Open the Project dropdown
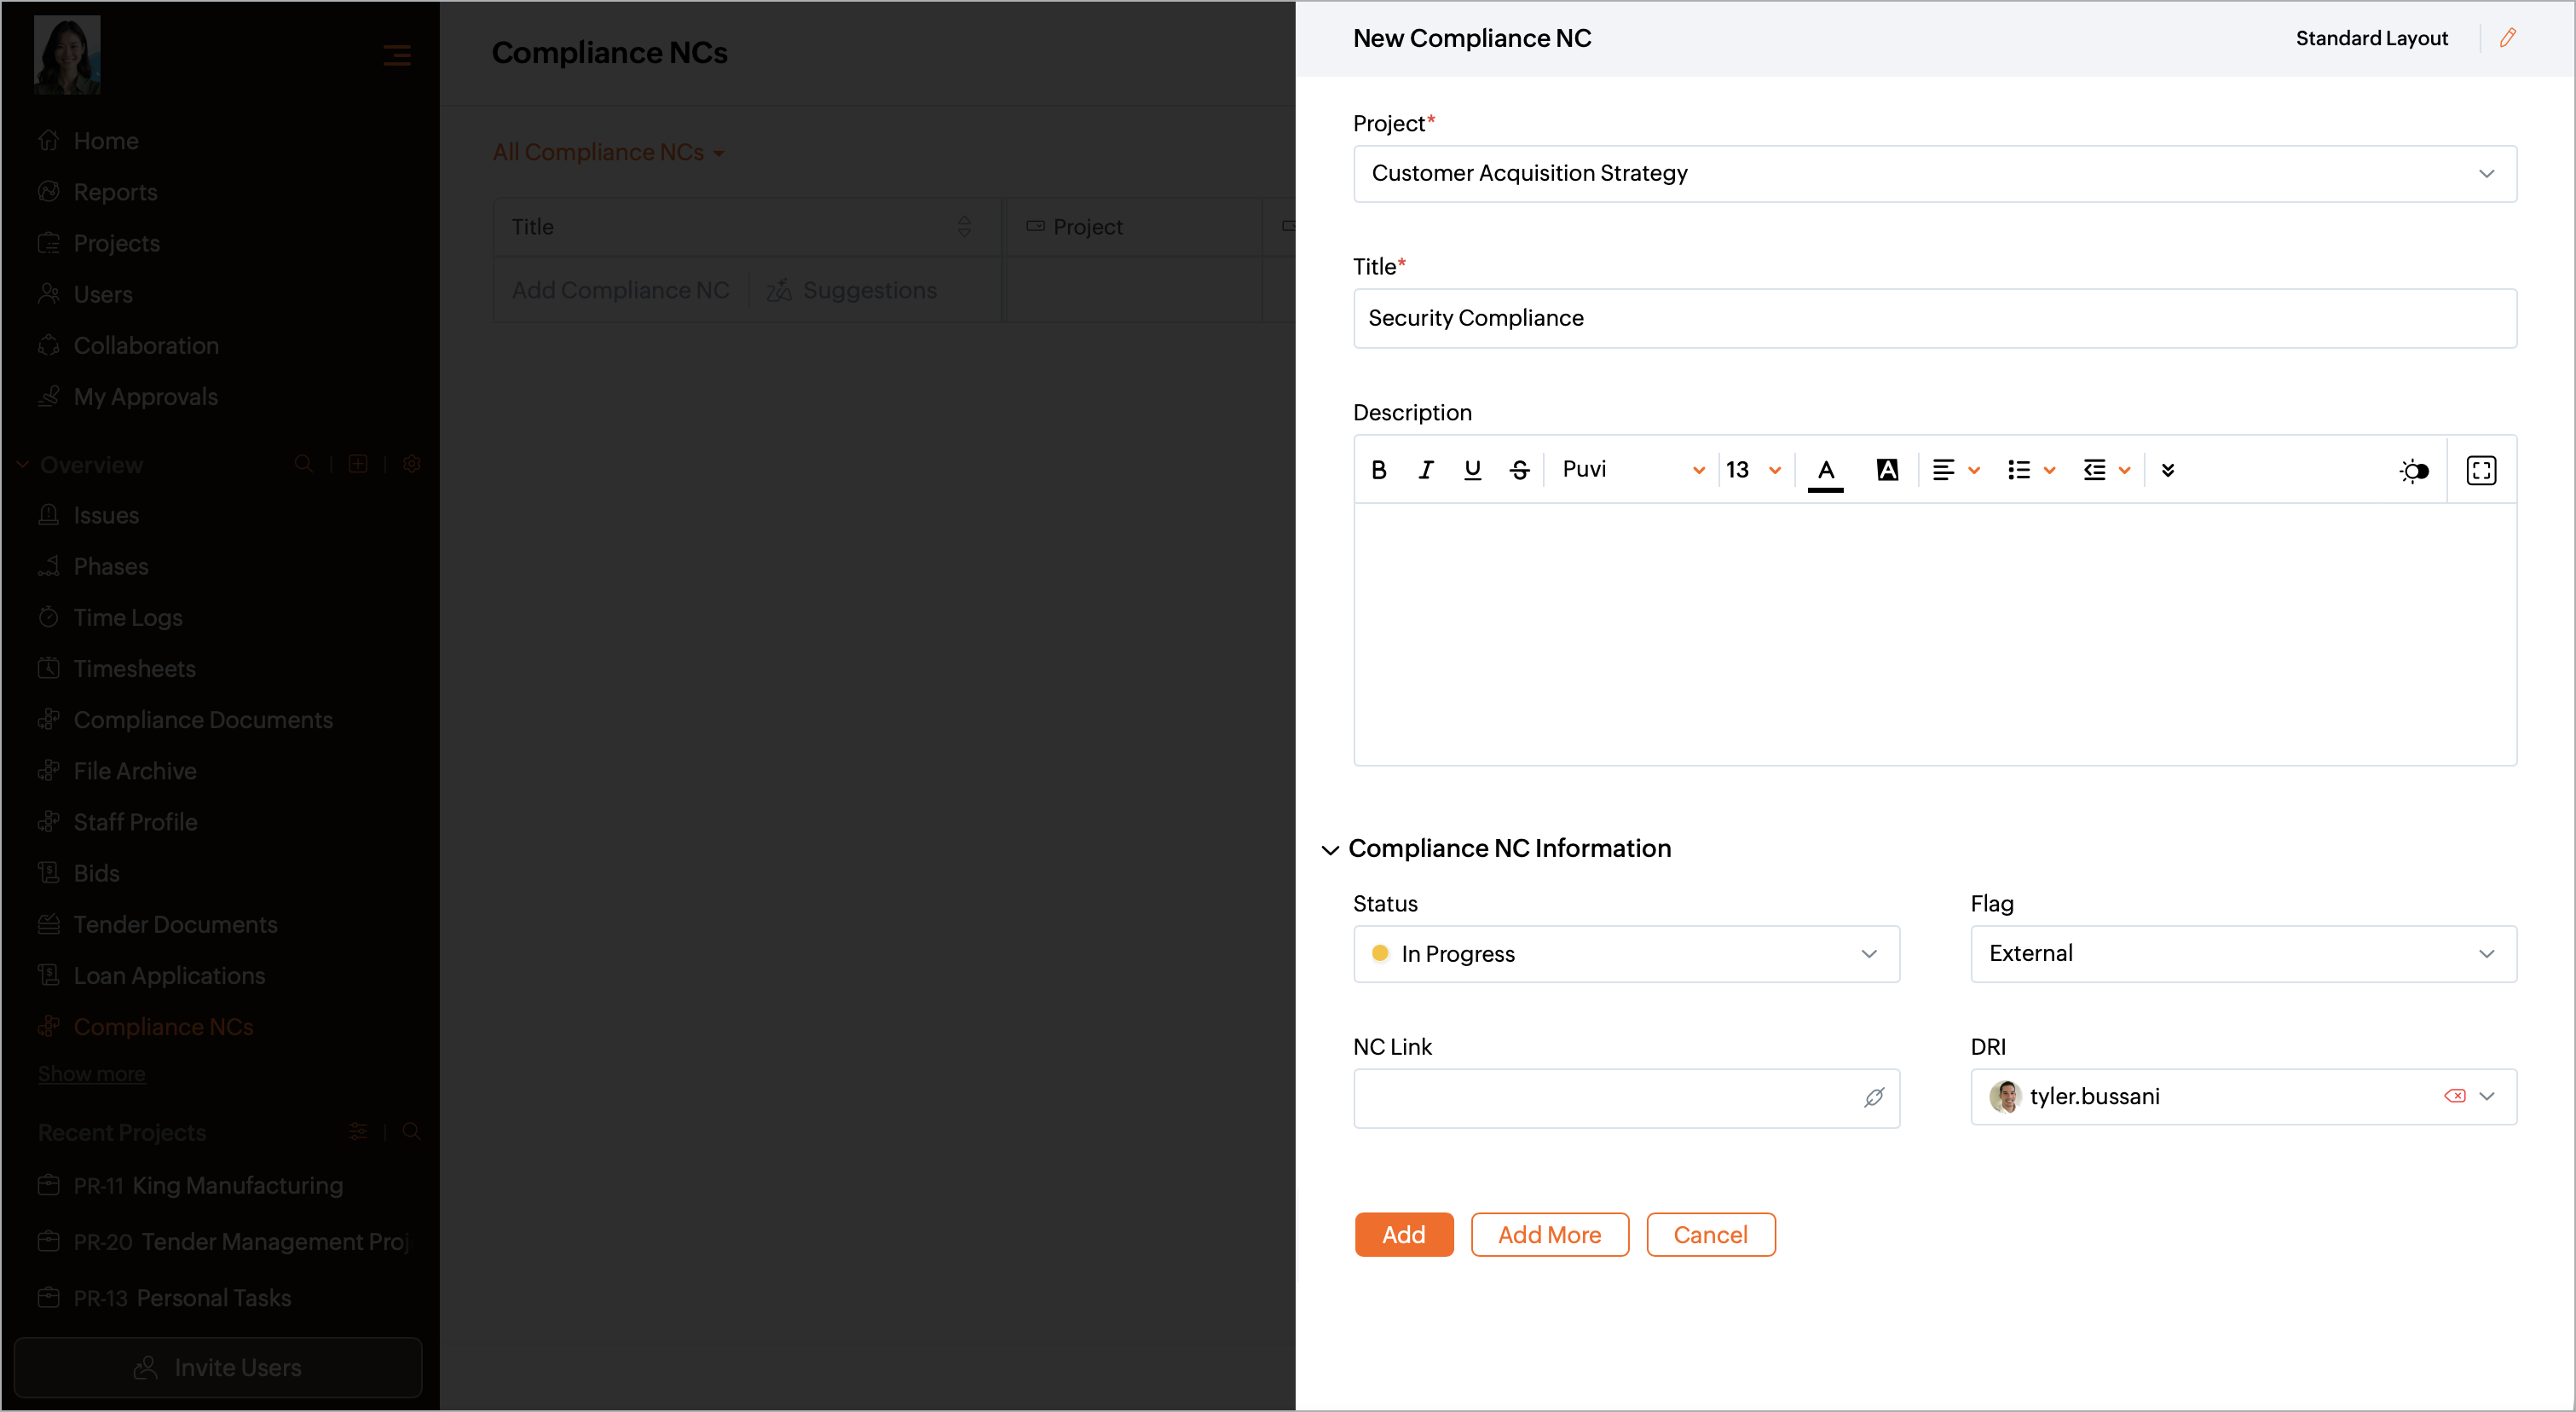 tap(1935, 174)
